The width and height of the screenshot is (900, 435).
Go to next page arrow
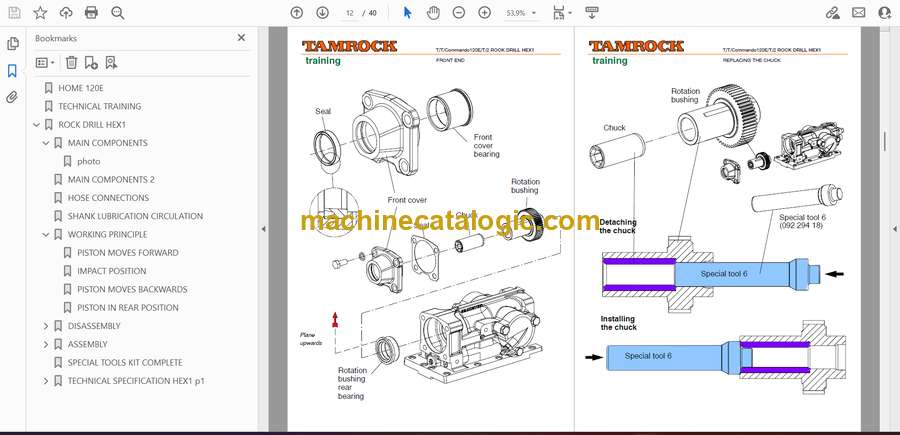coord(323,13)
